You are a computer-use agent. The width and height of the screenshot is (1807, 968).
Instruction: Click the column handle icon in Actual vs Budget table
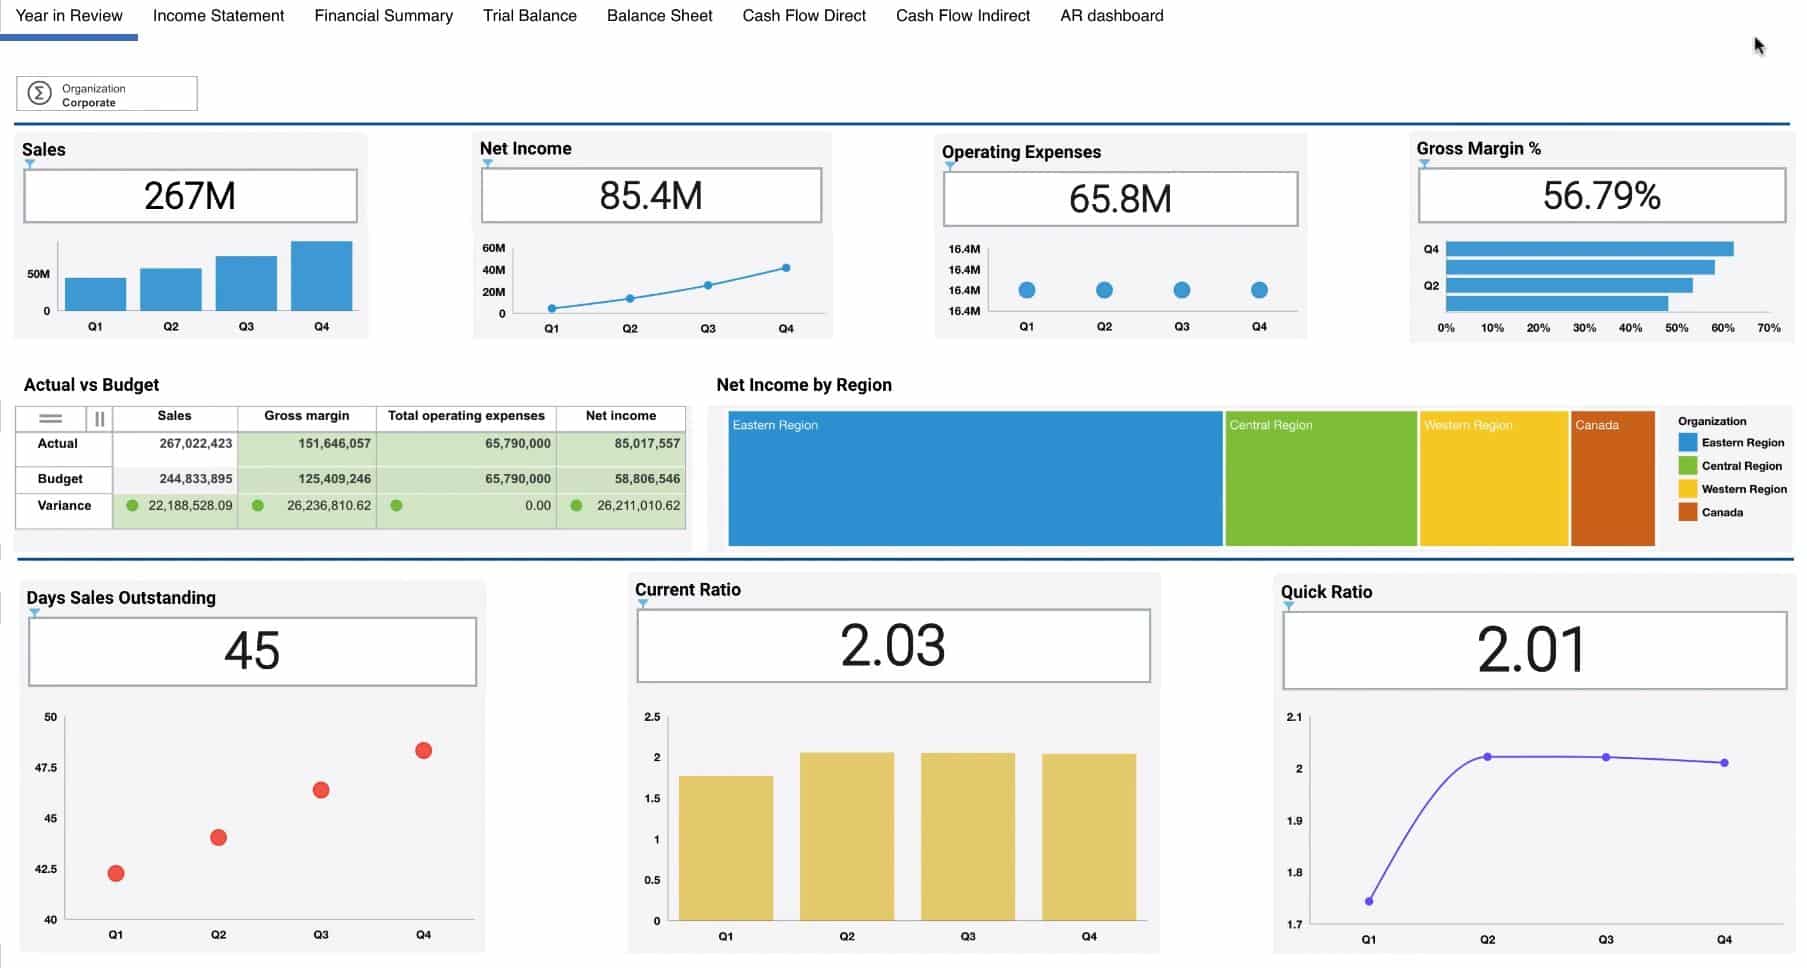point(99,418)
